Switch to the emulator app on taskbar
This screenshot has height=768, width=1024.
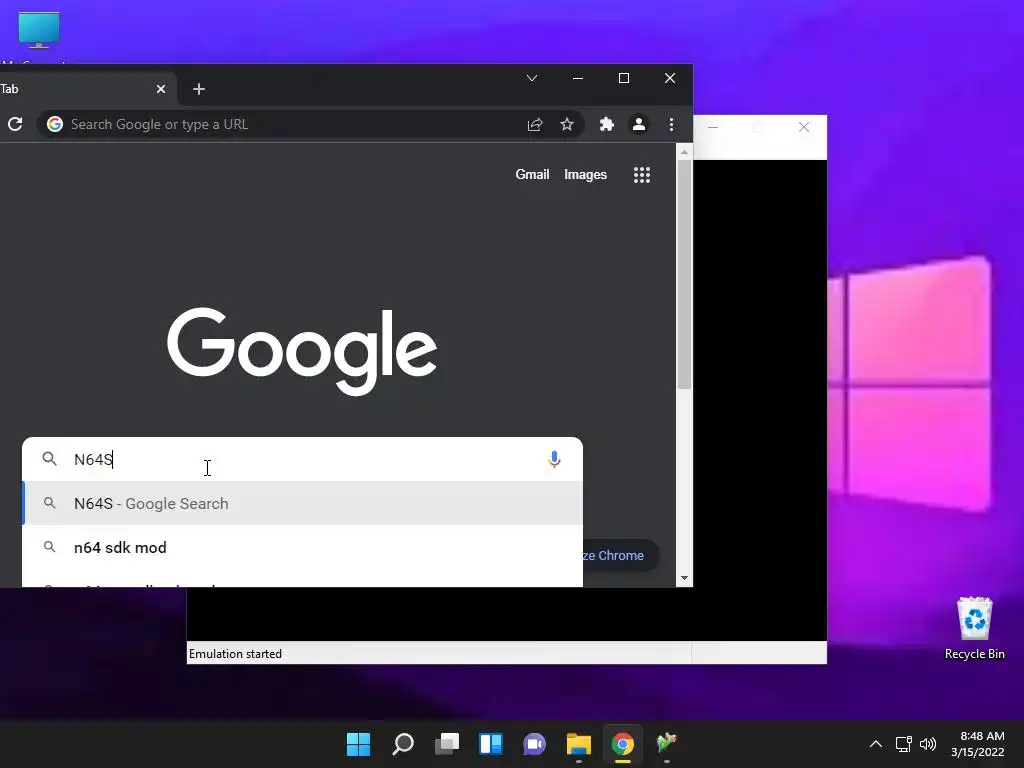[666, 744]
